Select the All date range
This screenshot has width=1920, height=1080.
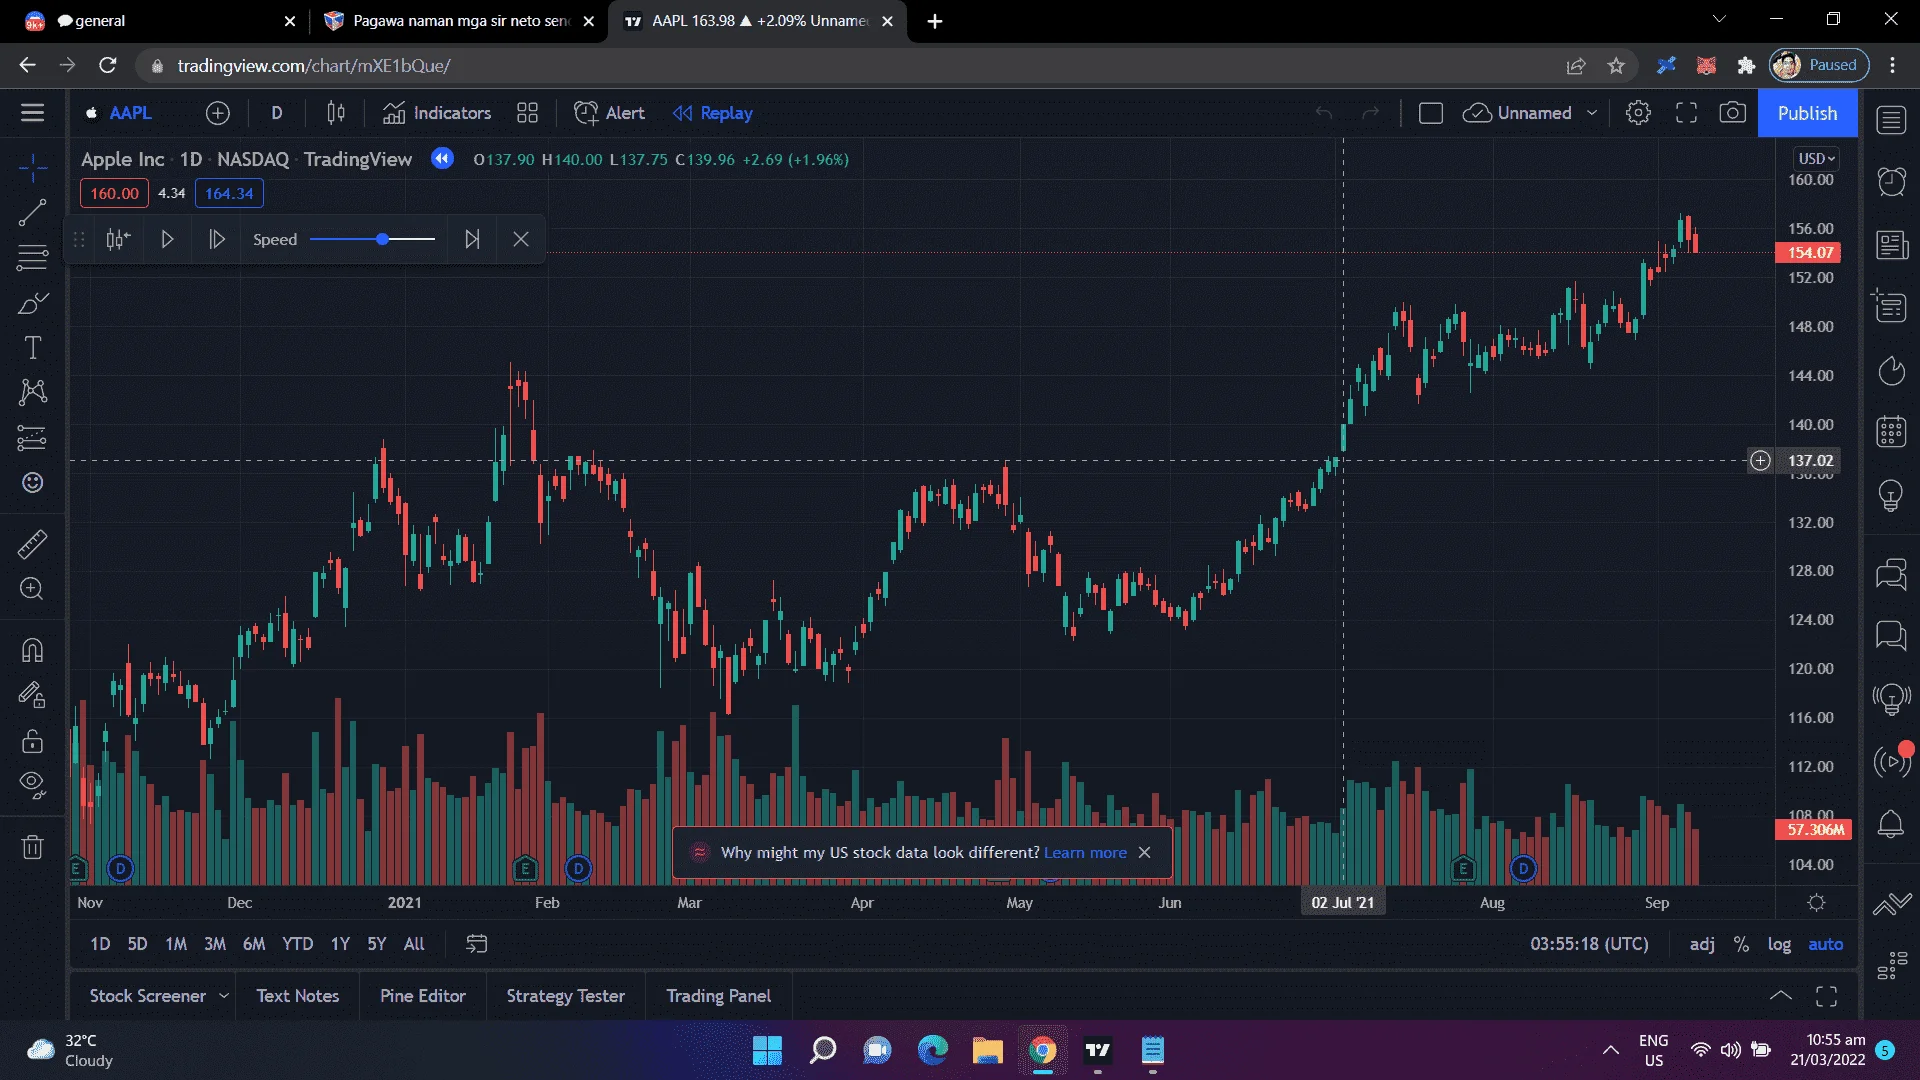[x=414, y=944]
